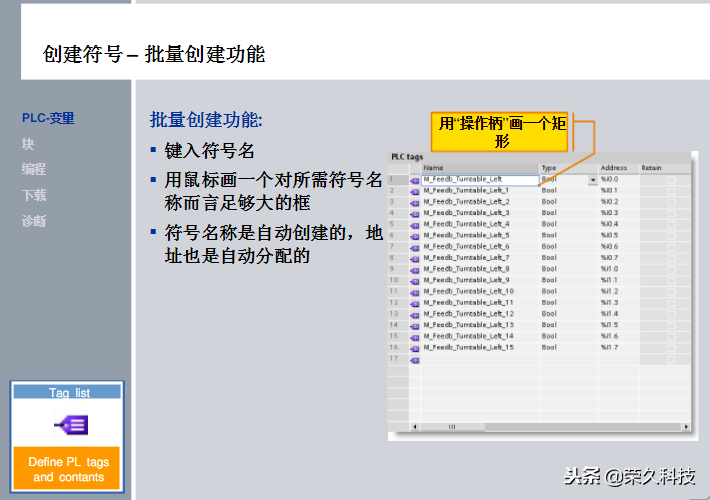Click the address cell %I1.4
The width and height of the screenshot is (710, 500).
[x=619, y=314]
